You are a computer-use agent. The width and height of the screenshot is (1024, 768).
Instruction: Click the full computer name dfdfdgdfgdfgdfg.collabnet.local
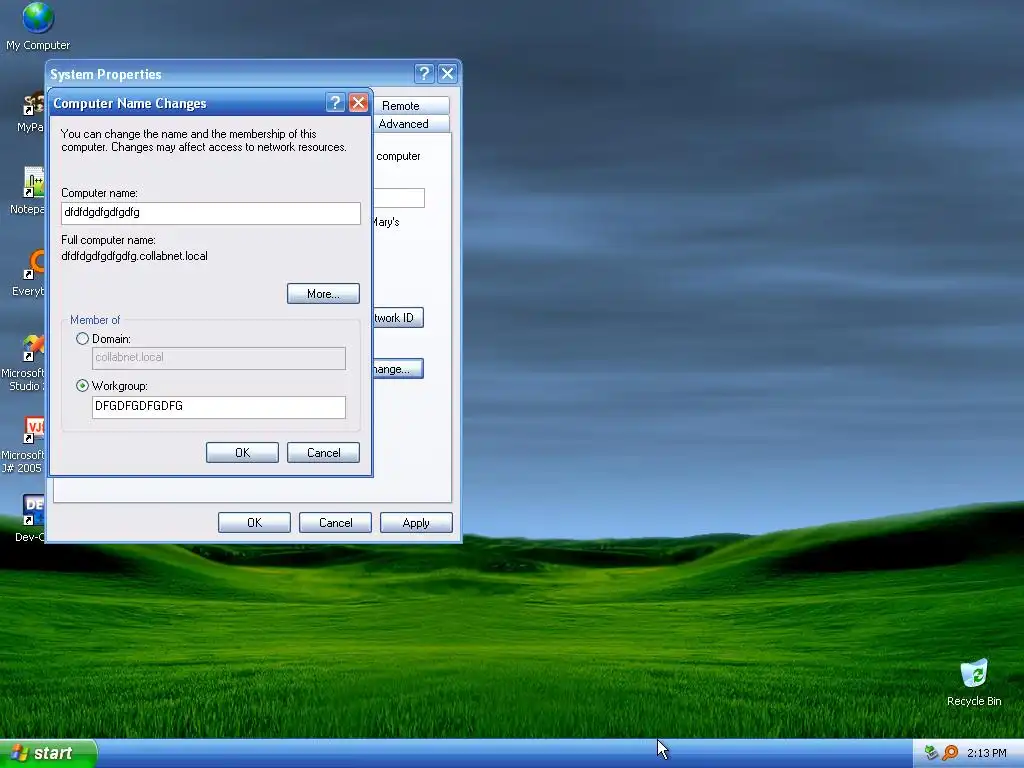coord(135,256)
